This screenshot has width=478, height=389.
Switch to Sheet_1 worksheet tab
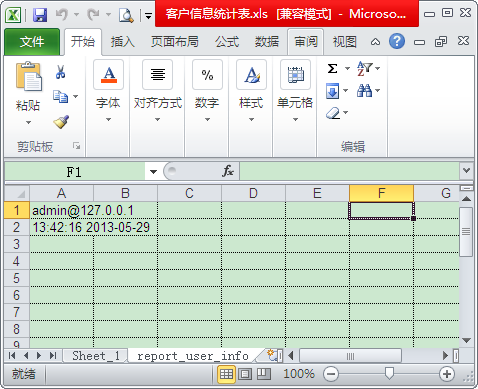(96, 356)
